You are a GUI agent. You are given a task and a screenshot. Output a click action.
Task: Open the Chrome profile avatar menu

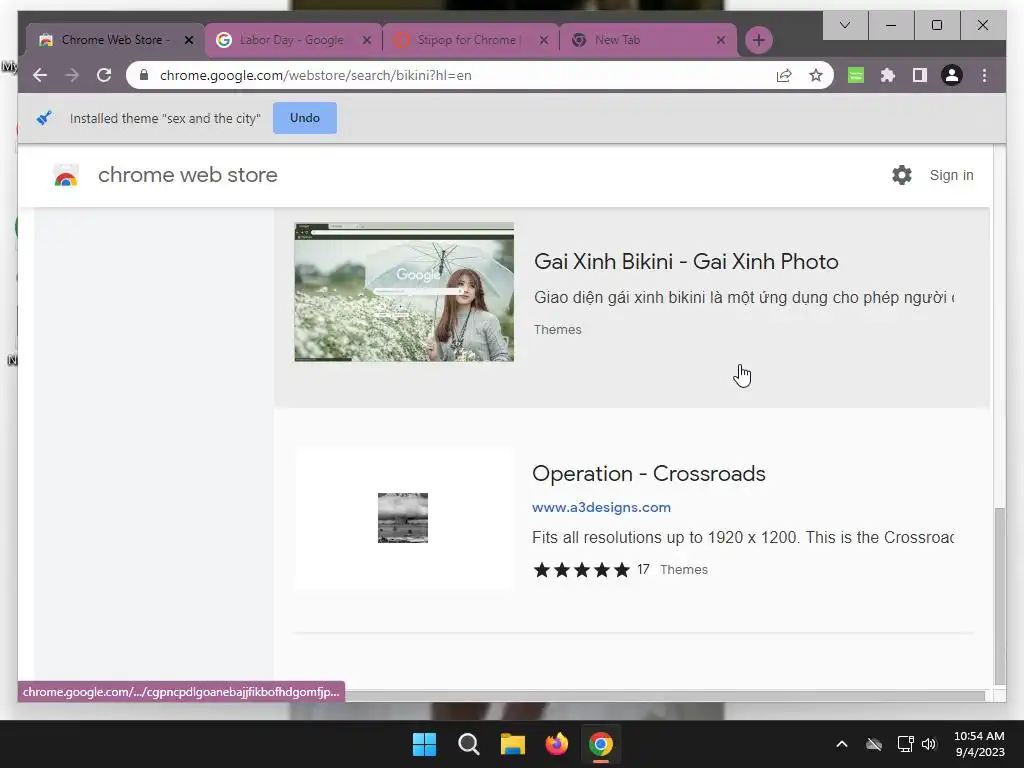point(952,75)
